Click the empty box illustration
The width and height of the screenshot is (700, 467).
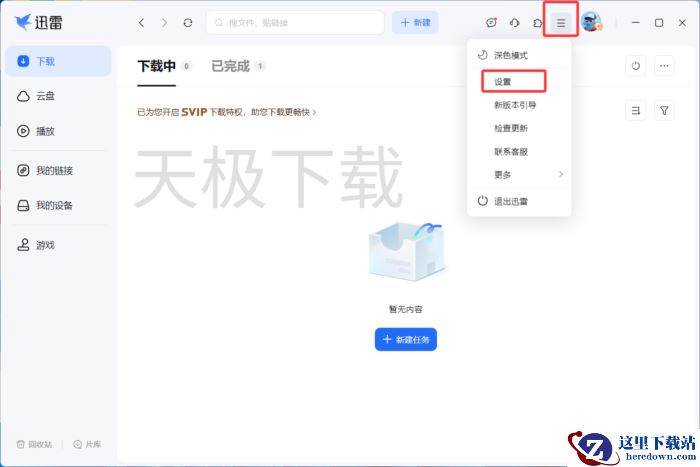(x=406, y=251)
